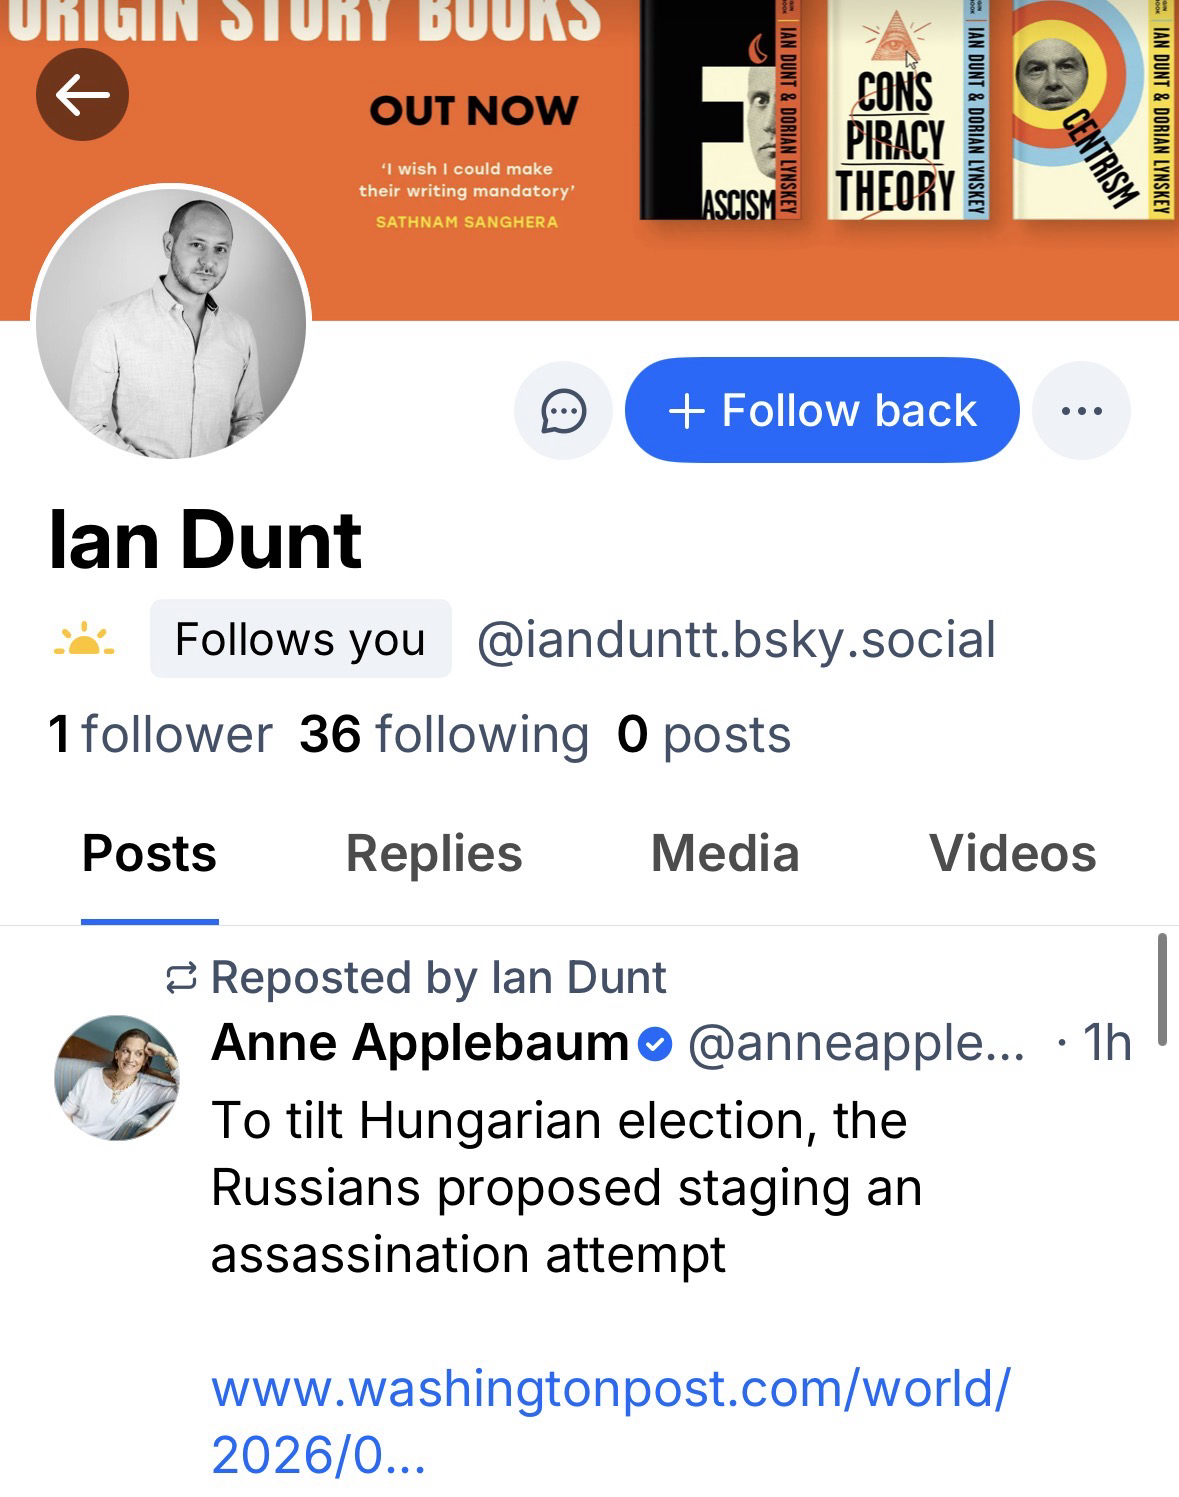The width and height of the screenshot is (1179, 1497).
Task: Switch to the Media tab
Action: pos(725,854)
